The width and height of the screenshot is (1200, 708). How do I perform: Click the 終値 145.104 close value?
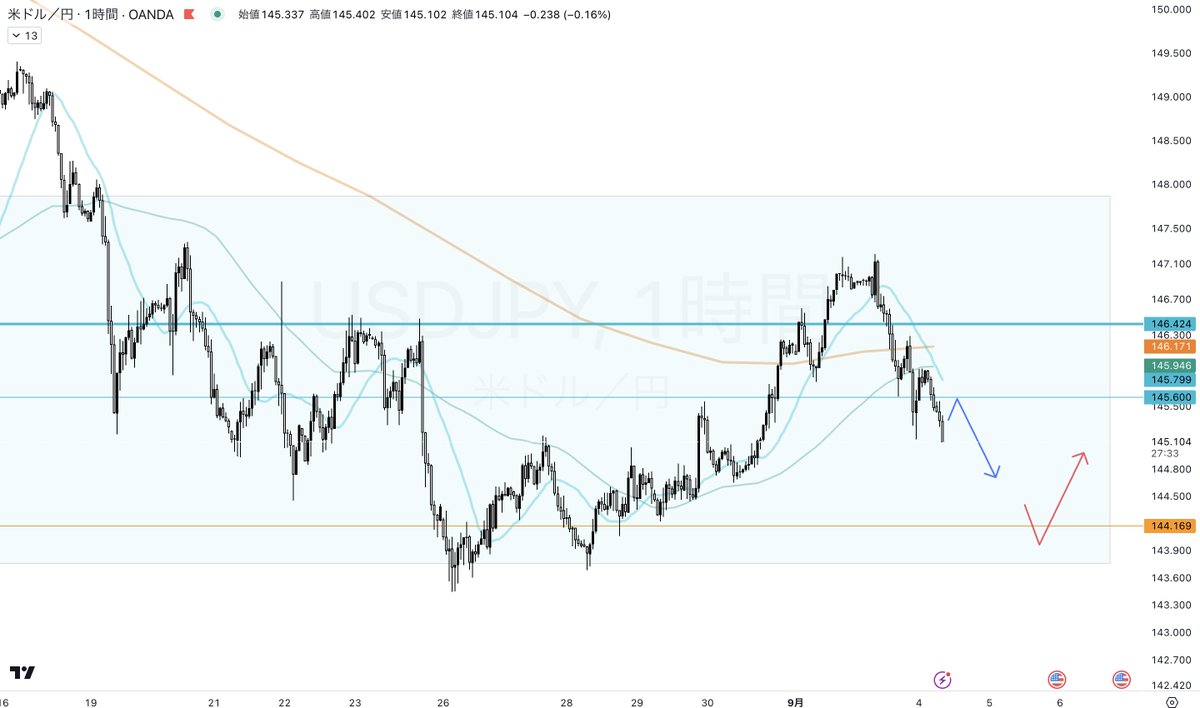tap(485, 15)
